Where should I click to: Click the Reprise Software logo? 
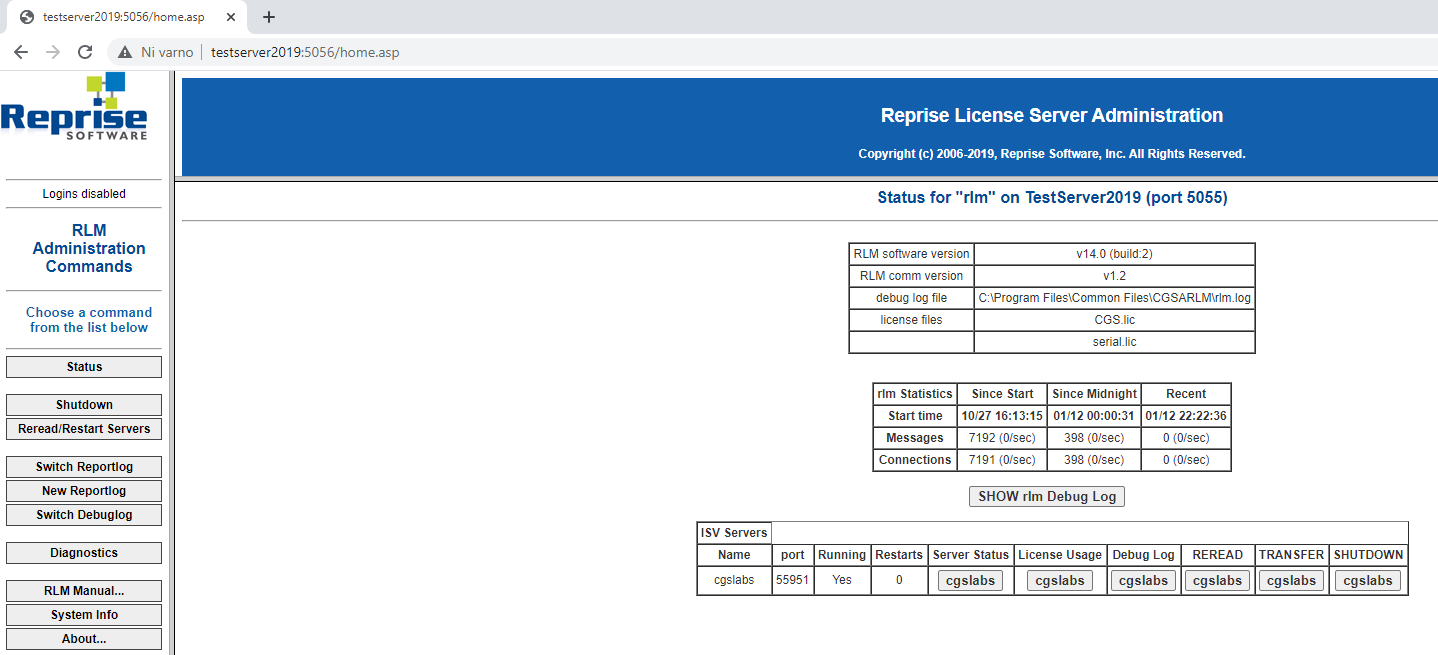(75, 107)
